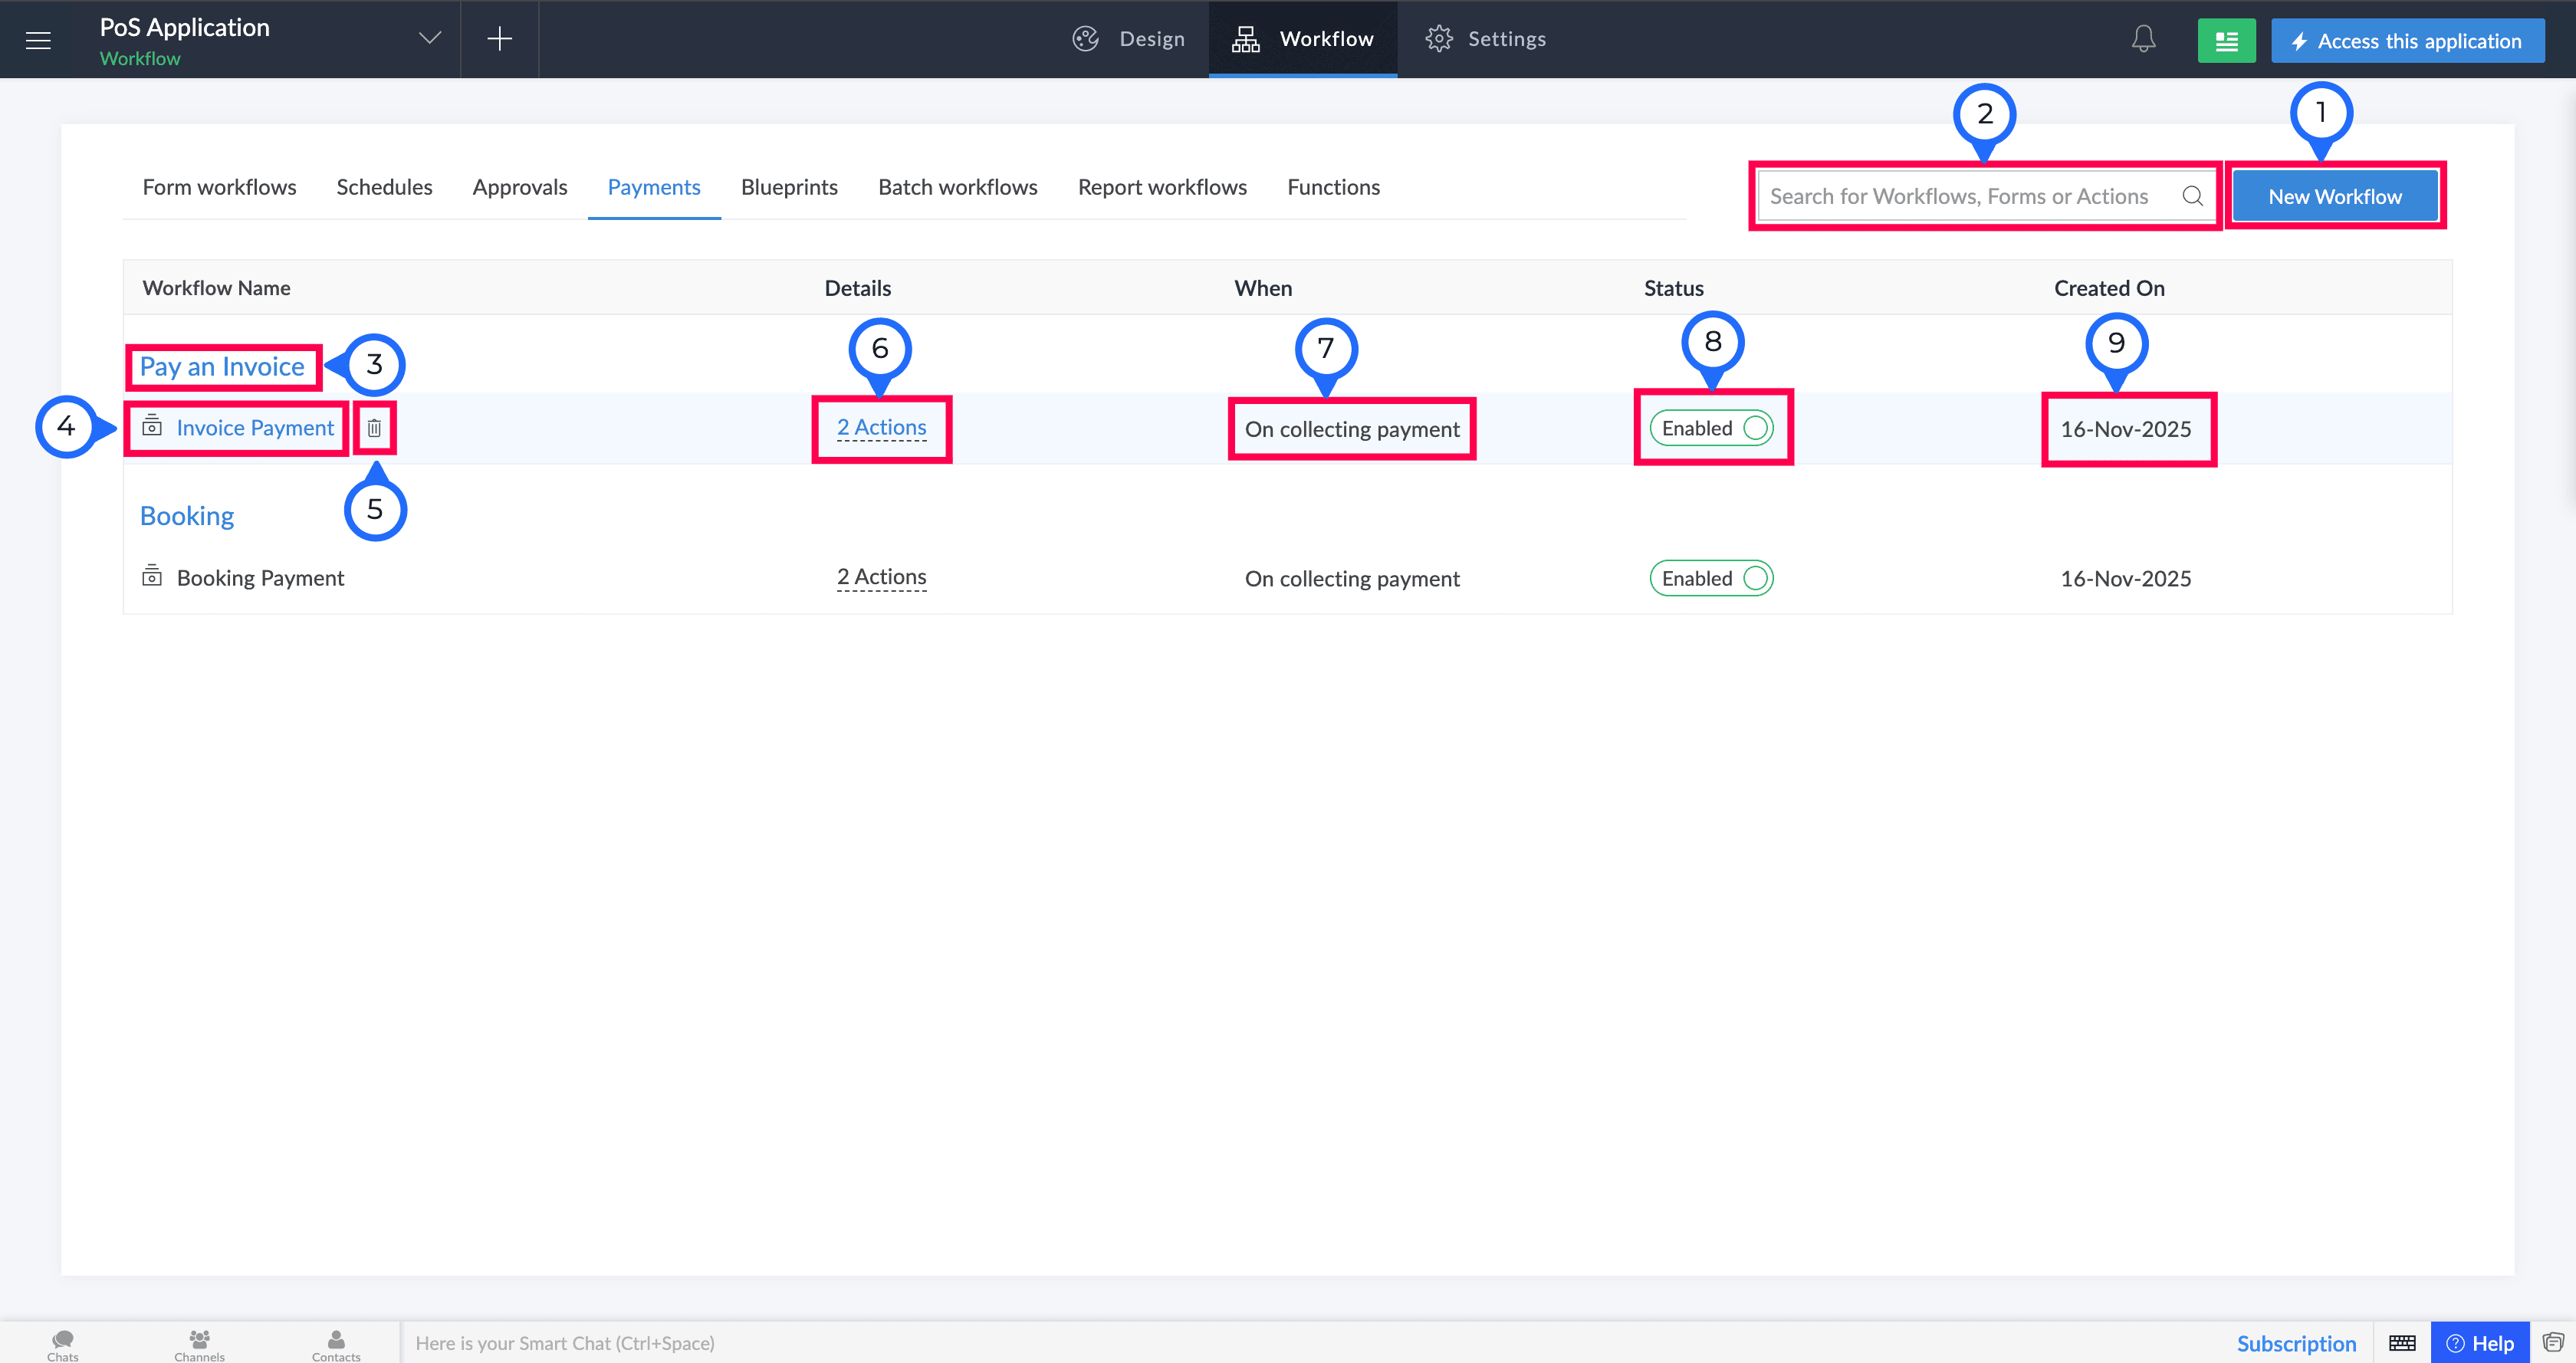Click the plus icon beside application name

pyautogui.click(x=499, y=39)
